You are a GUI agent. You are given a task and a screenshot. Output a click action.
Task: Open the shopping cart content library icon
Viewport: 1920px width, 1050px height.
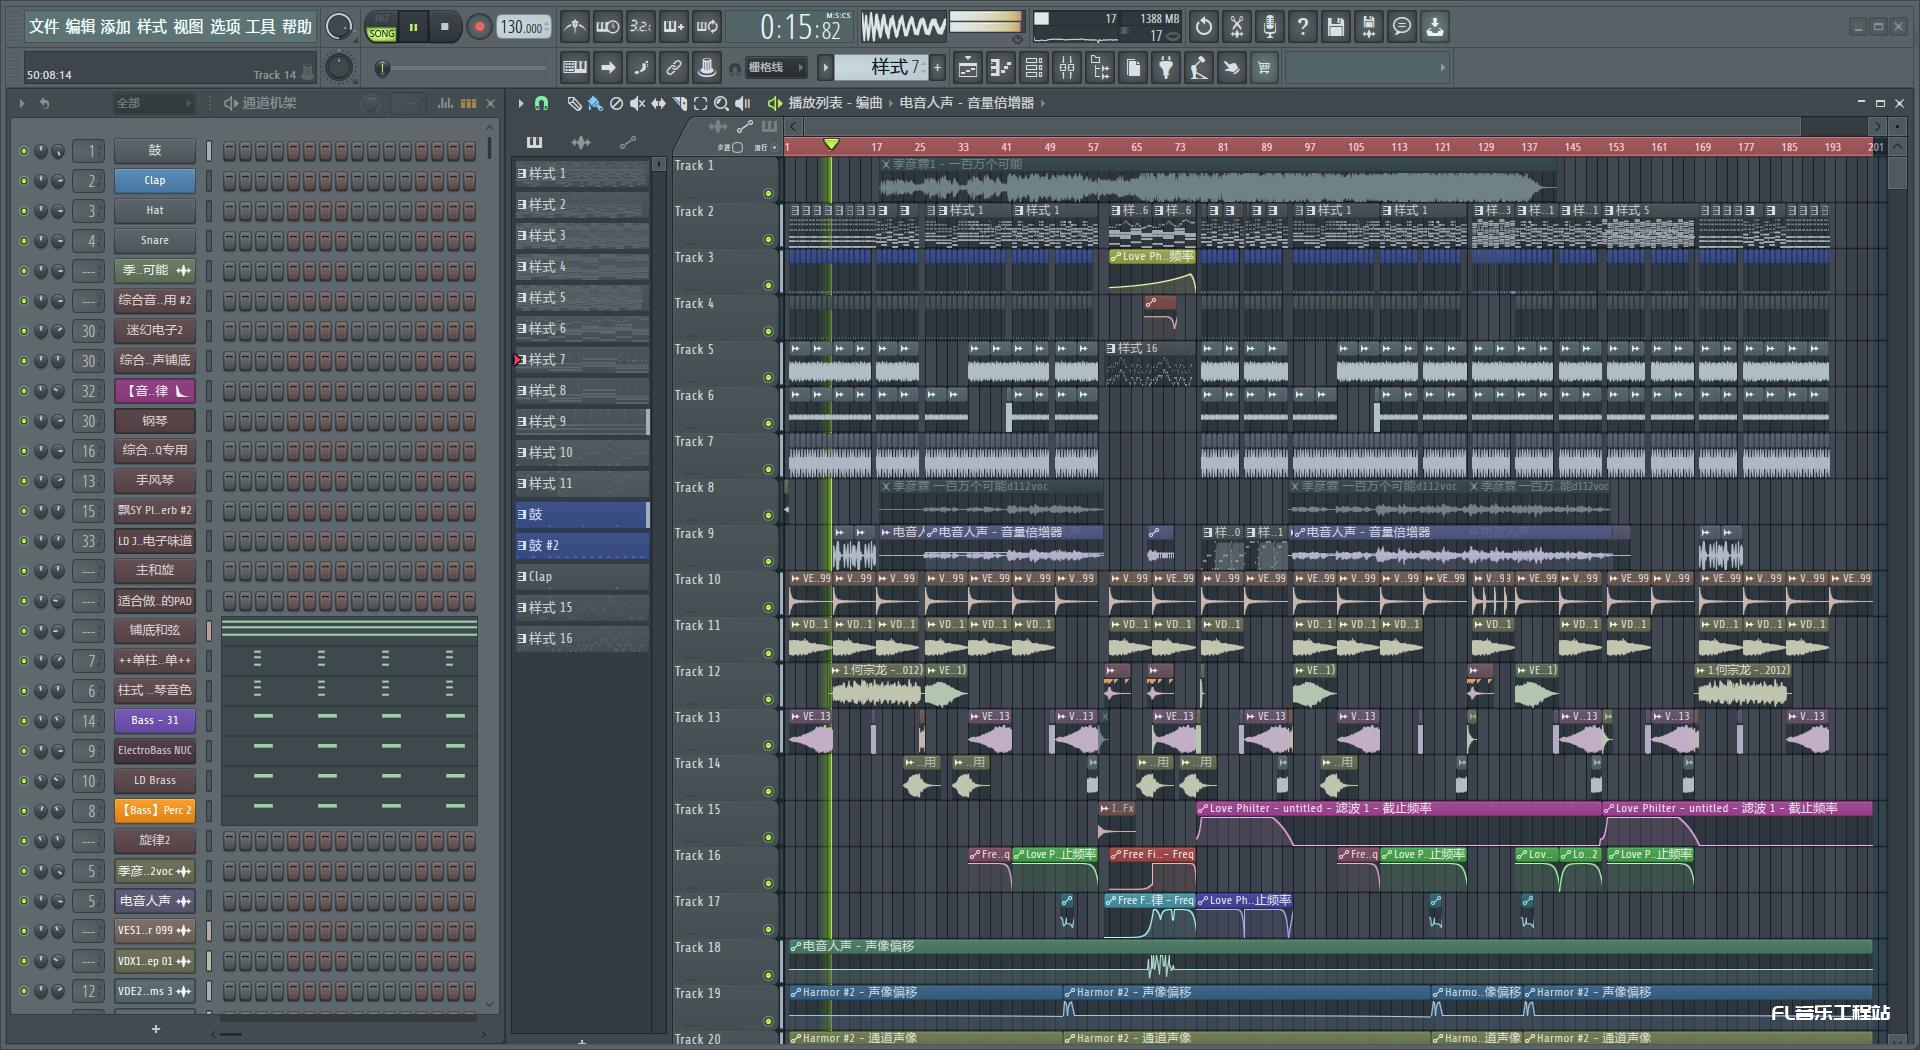pyautogui.click(x=1264, y=68)
